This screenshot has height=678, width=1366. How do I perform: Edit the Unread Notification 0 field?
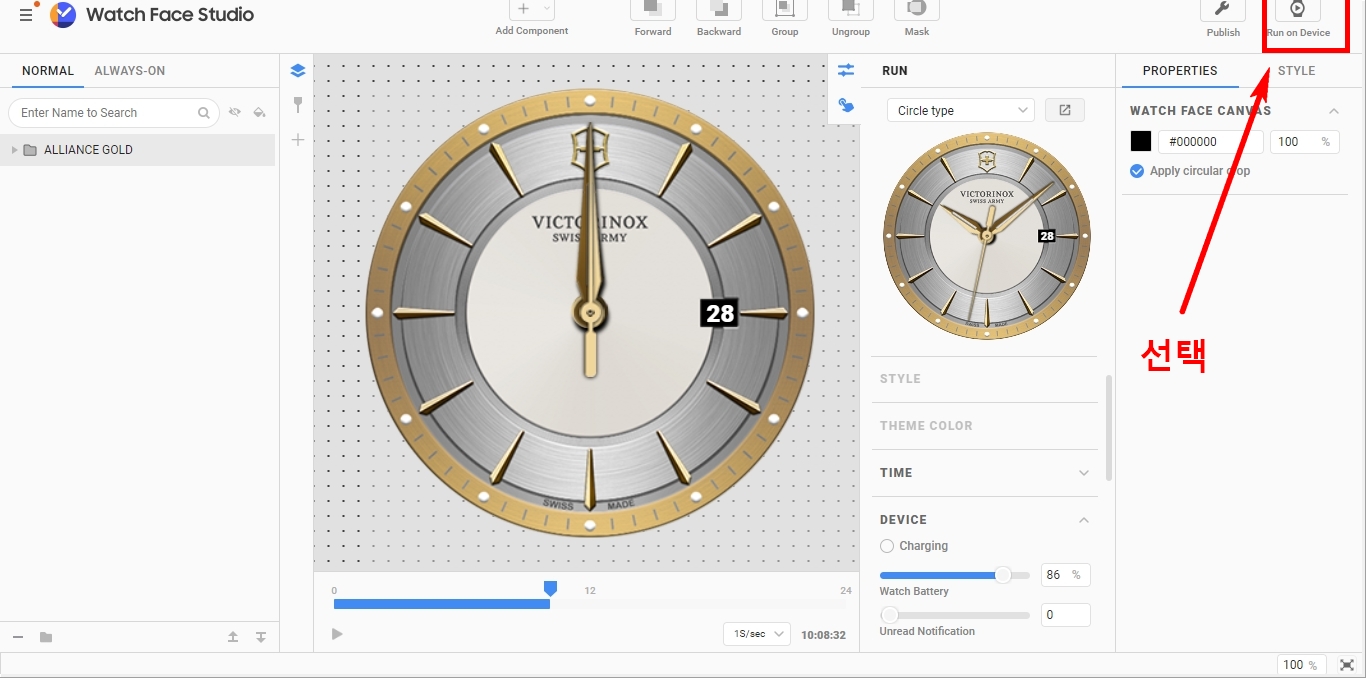1066,615
